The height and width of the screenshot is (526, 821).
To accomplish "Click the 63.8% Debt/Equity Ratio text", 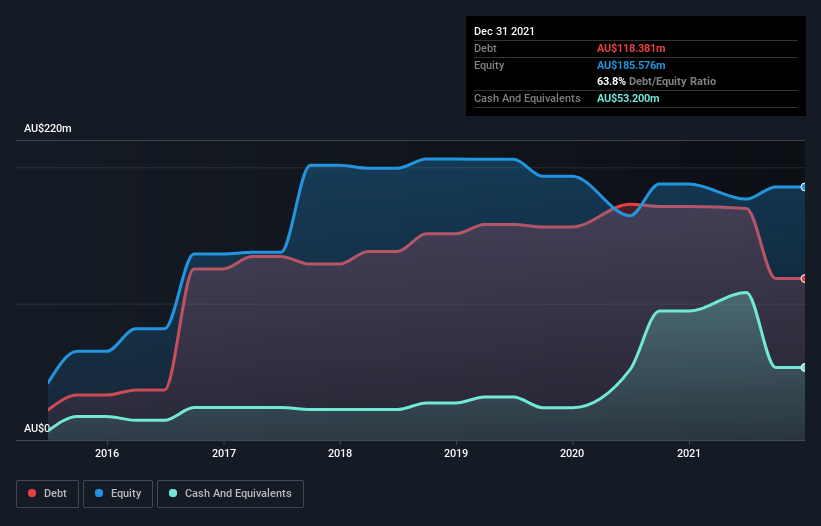I will (x=656, y=81).
